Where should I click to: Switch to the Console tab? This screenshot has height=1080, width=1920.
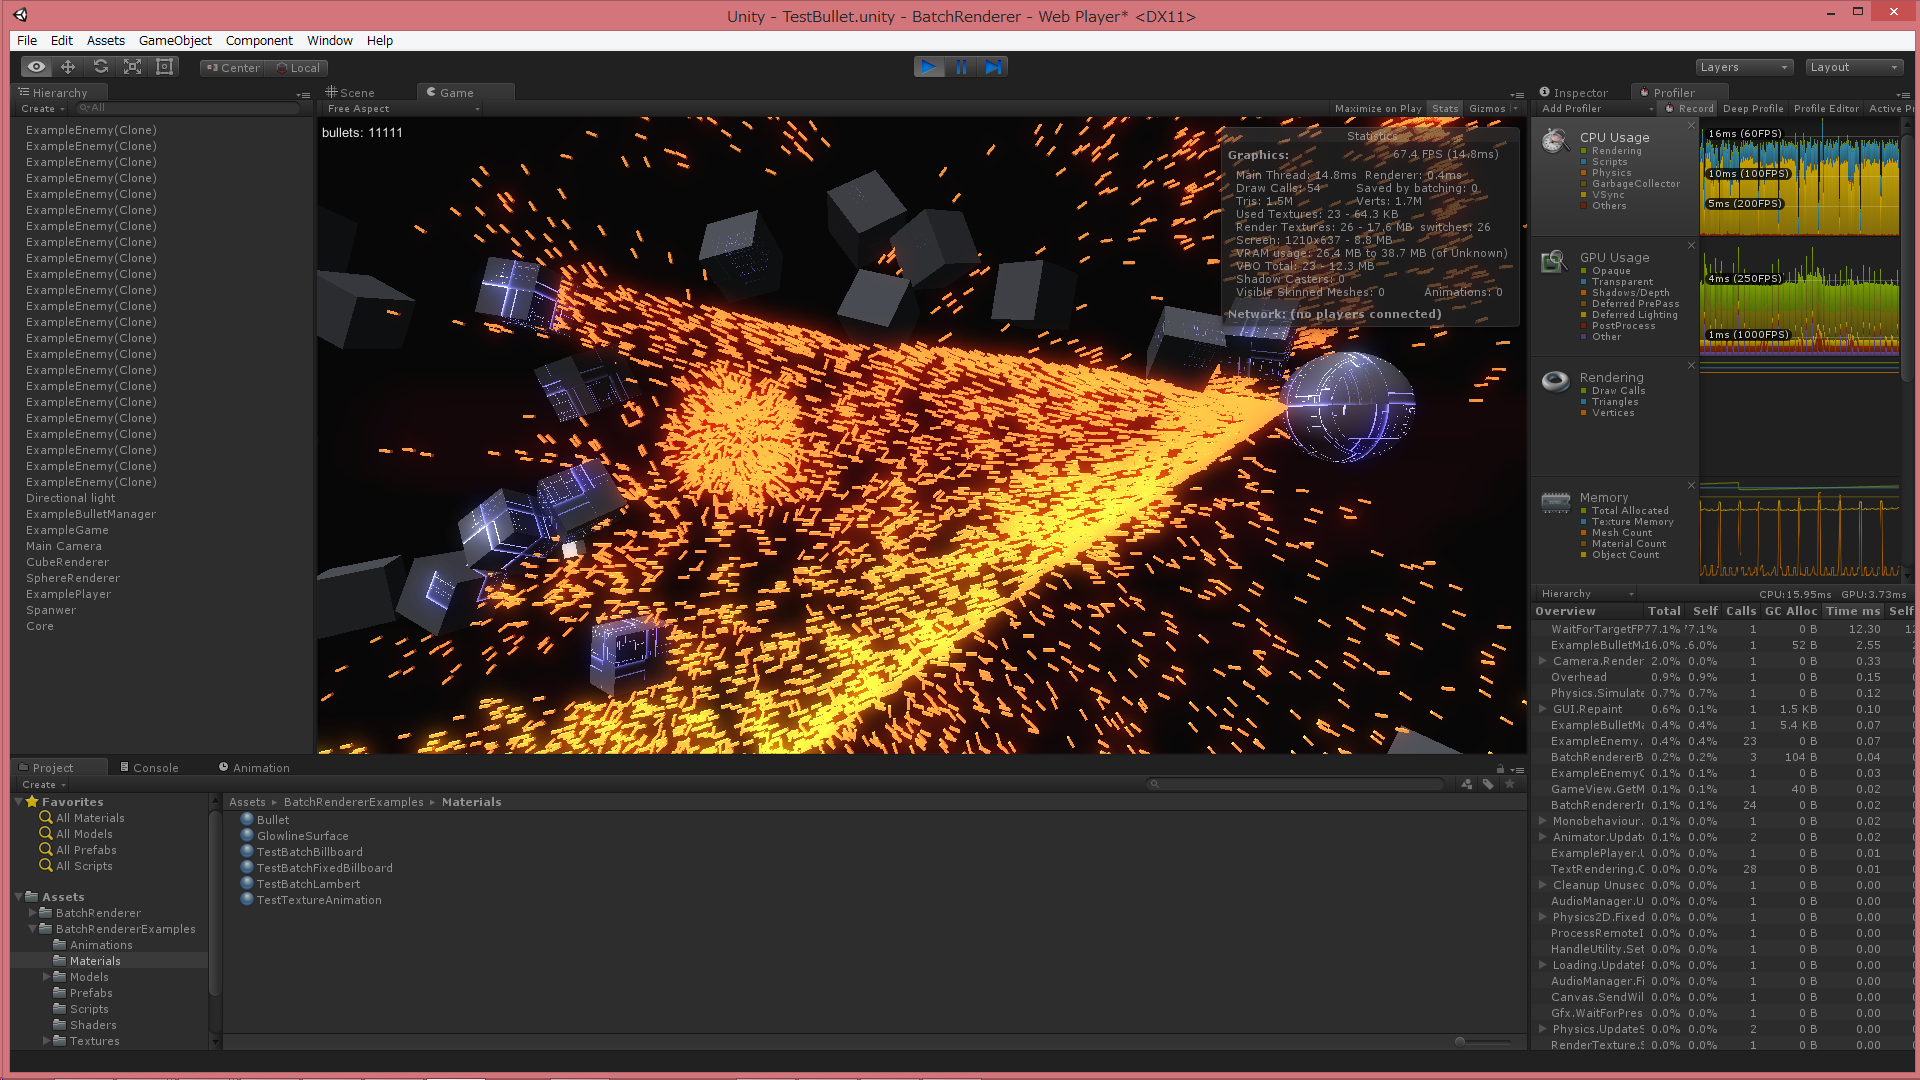pos(150,768)
